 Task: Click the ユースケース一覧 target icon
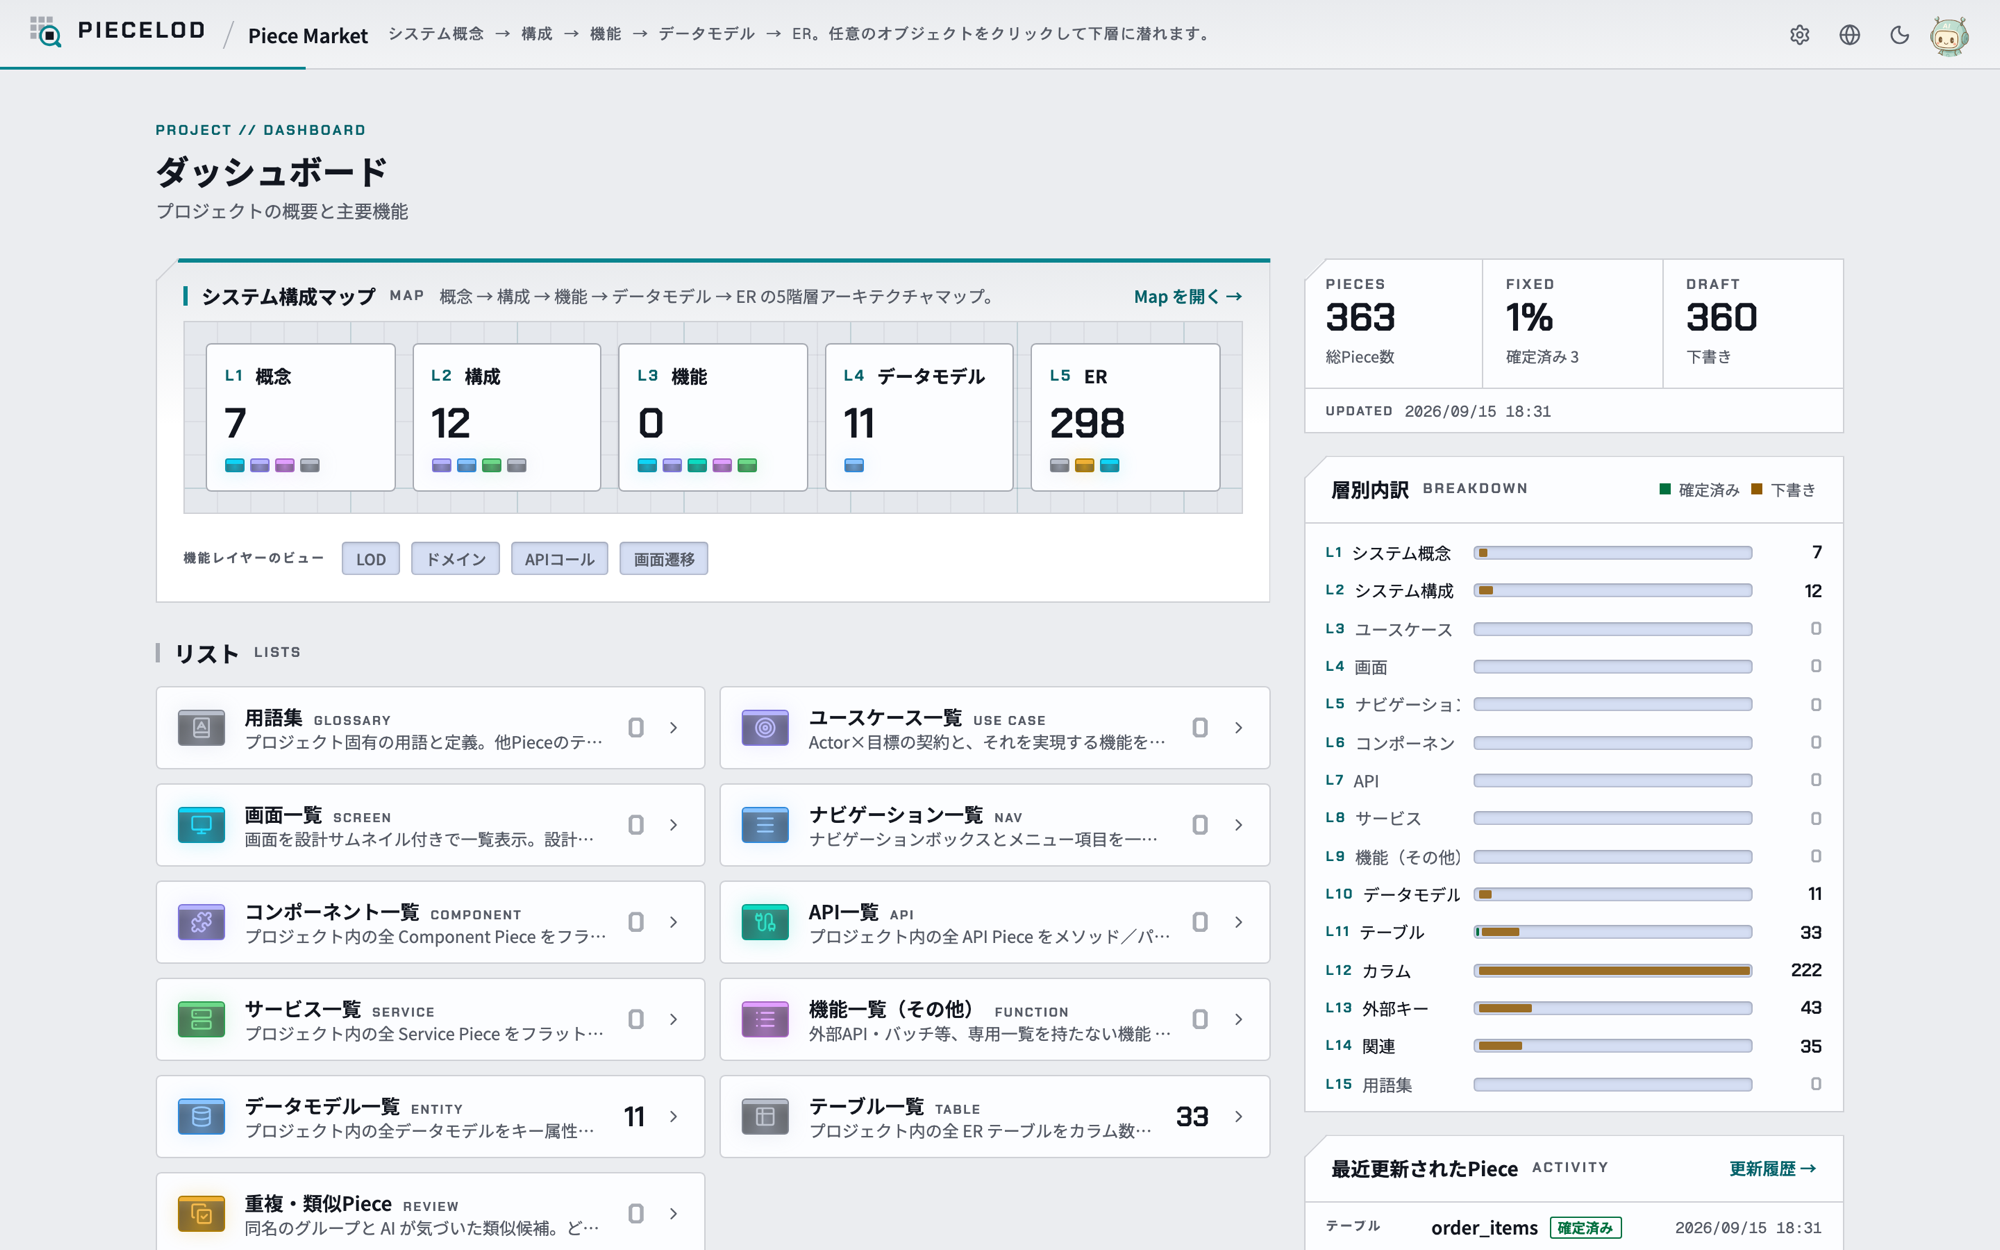coord(765,728)
